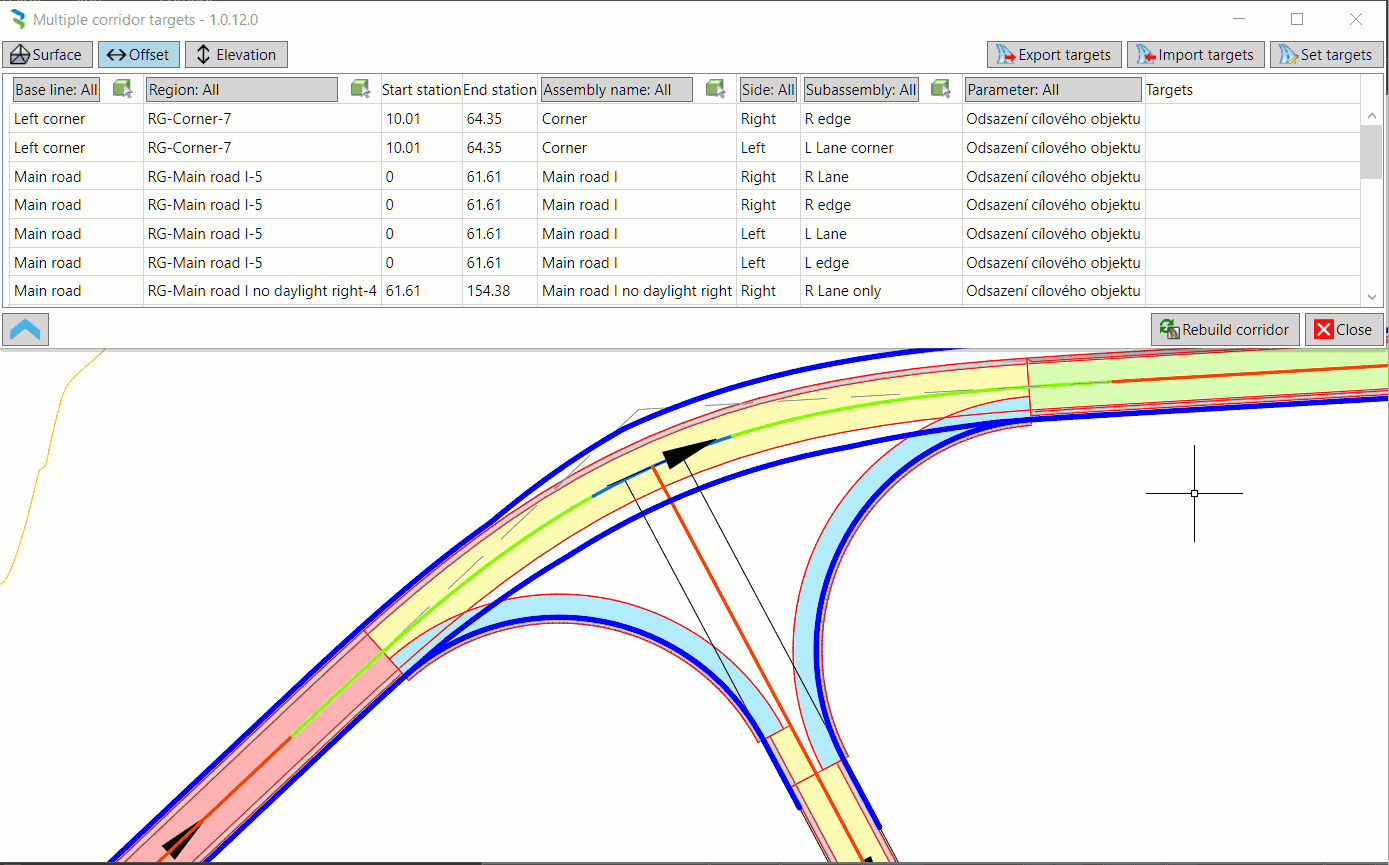
Task: Toggle the Offset target type
Action: [139, 55]
